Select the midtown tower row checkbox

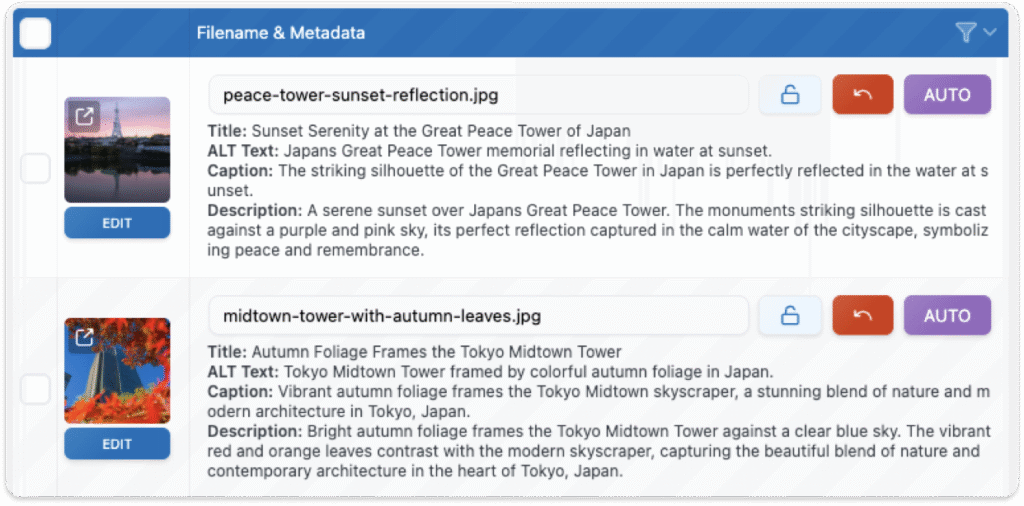pos(36,389)
